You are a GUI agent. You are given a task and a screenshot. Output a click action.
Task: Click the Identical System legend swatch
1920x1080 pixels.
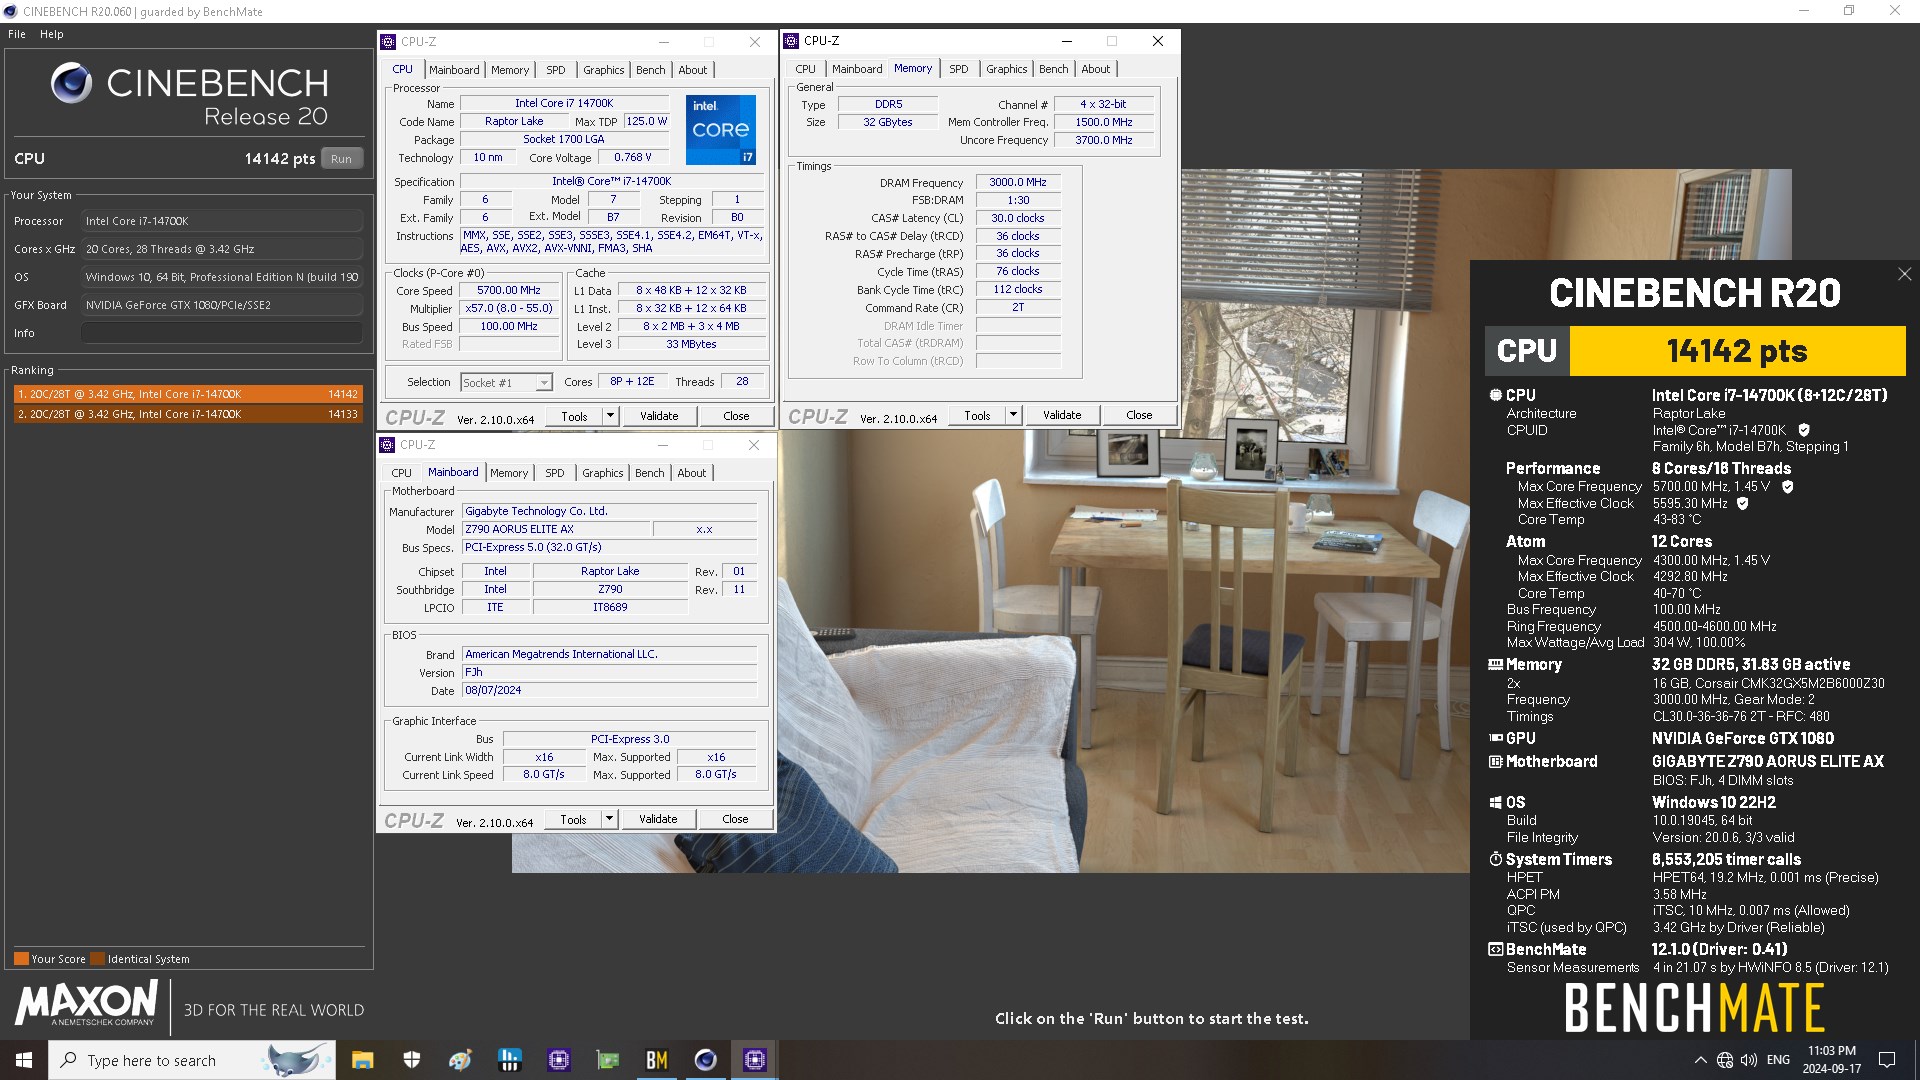(97, 958)
